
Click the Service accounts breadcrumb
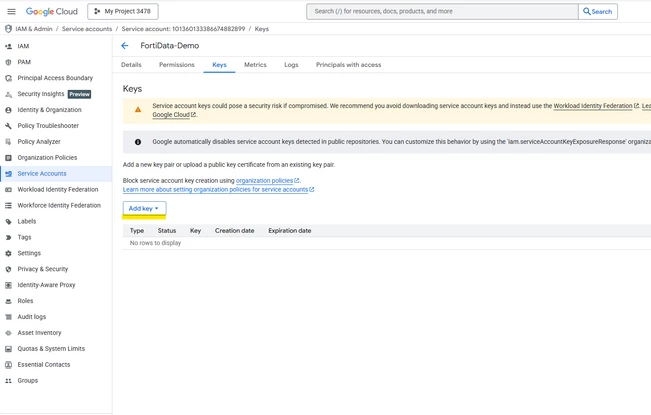pos(87,29)
